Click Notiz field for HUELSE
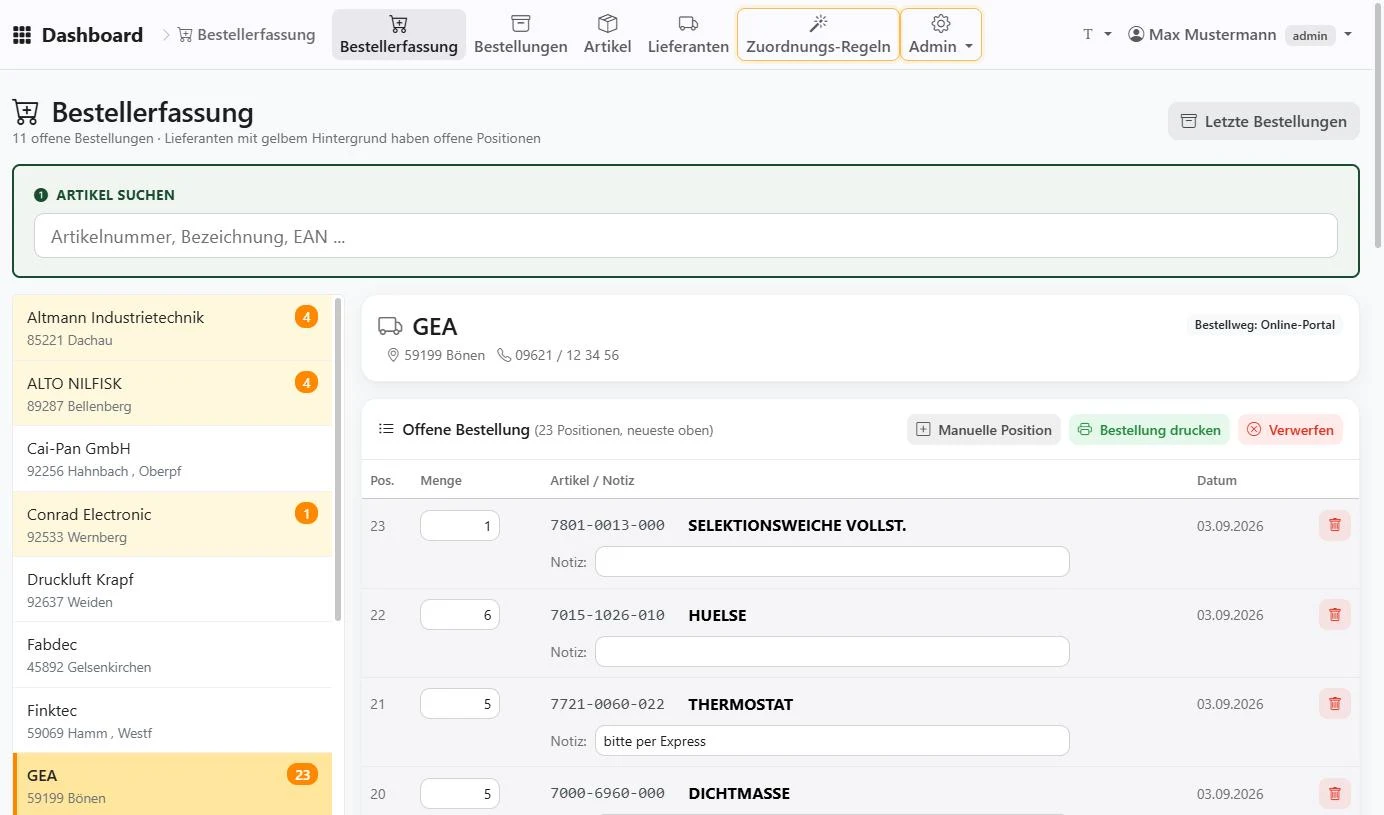The height and width of the screenshot is (815, 1384). coord(832,652)
